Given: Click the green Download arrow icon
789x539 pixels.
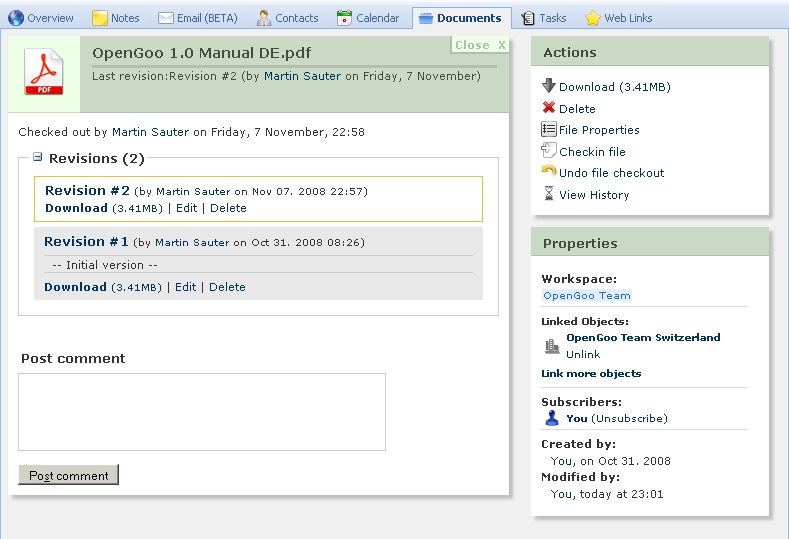Looking at the screenshot, I should coord(548,87).
